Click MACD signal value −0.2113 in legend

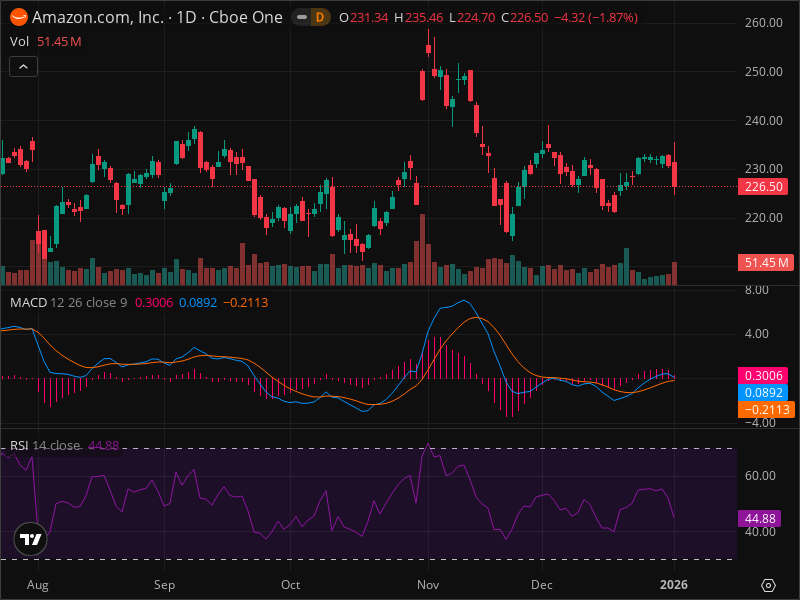click(x=245, y=303)
